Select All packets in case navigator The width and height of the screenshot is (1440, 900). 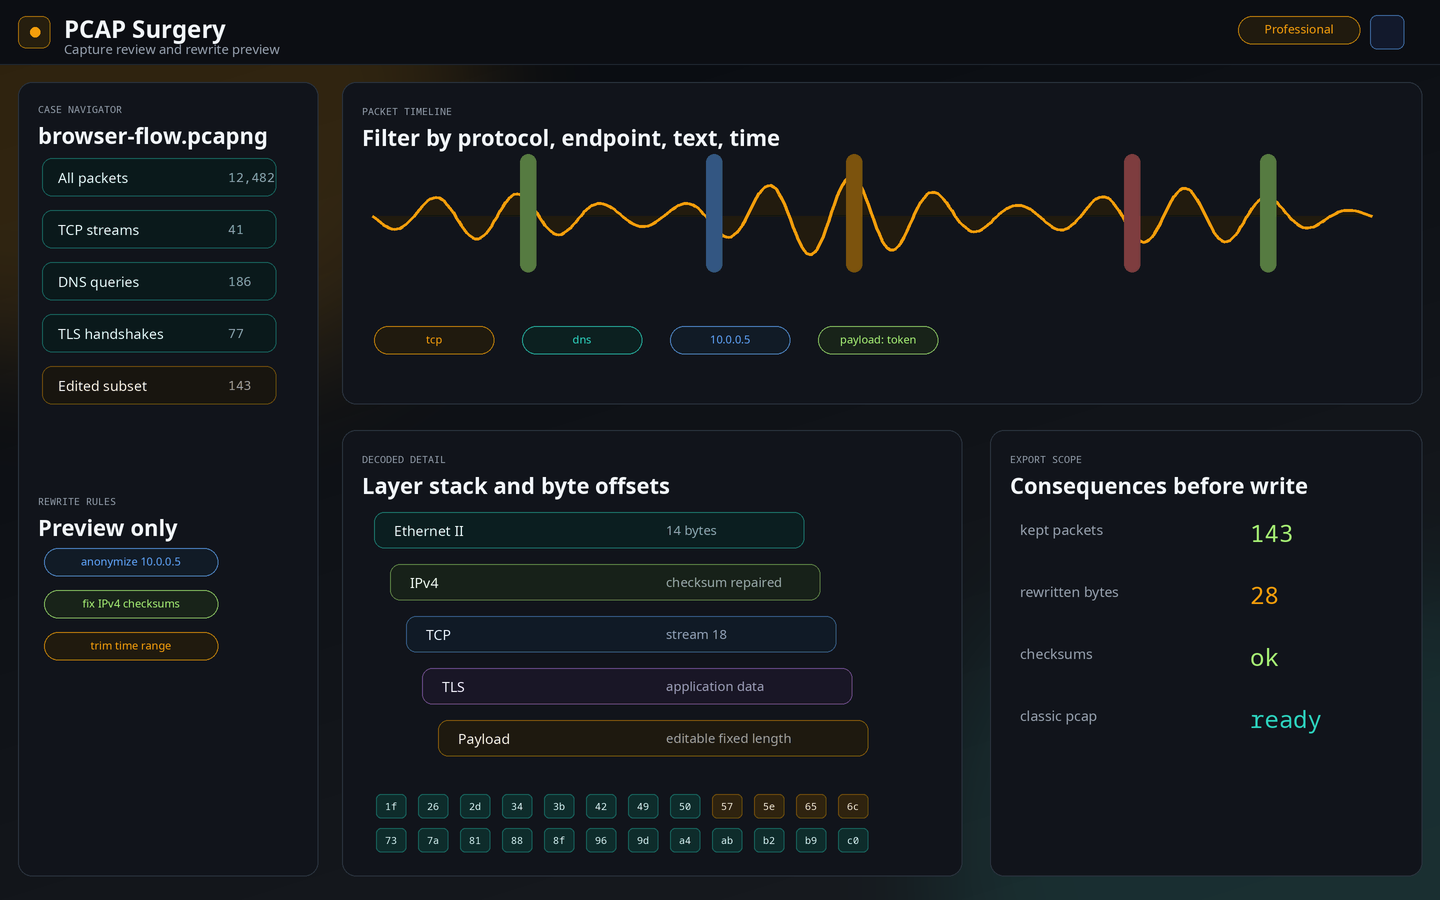click(x=159, y=178)
